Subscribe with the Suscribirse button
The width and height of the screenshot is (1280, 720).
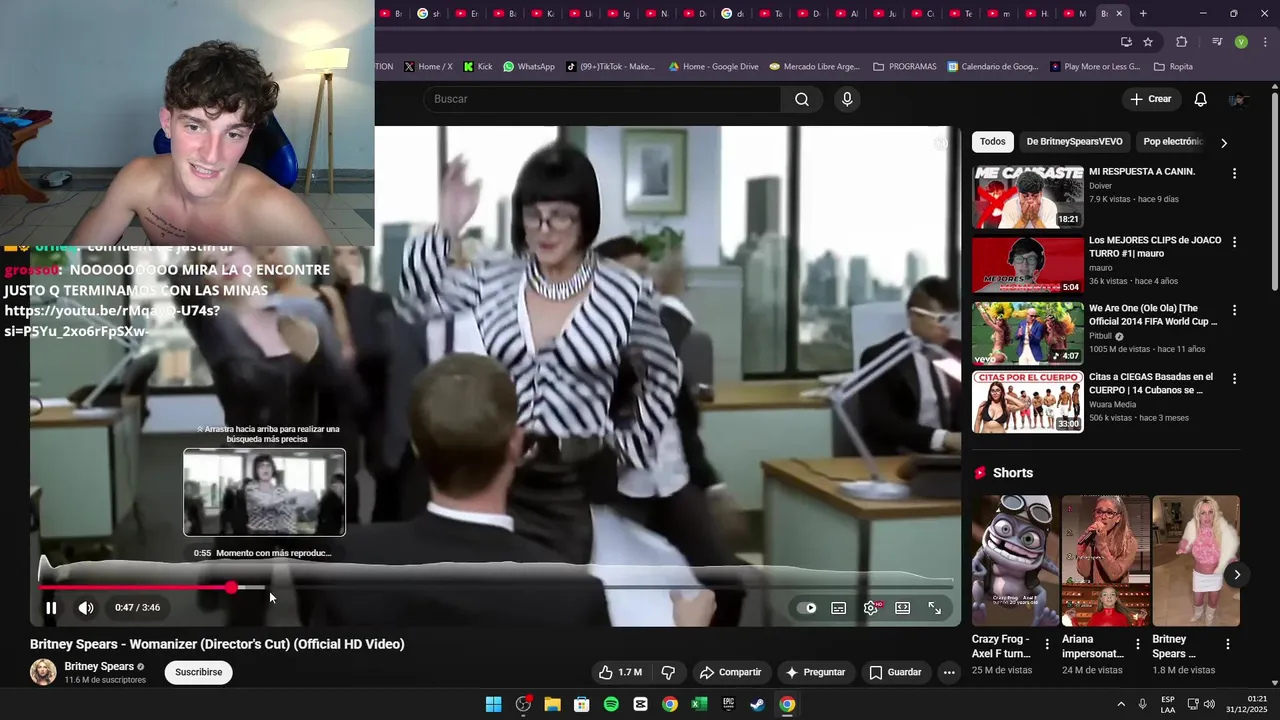(x=199, y=672)
